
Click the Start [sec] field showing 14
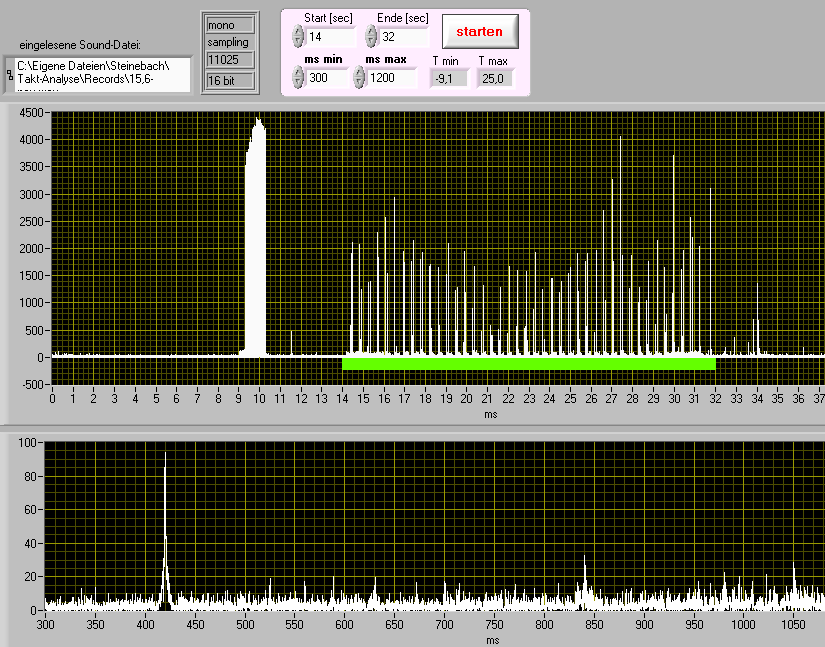[x=331, y=37]
